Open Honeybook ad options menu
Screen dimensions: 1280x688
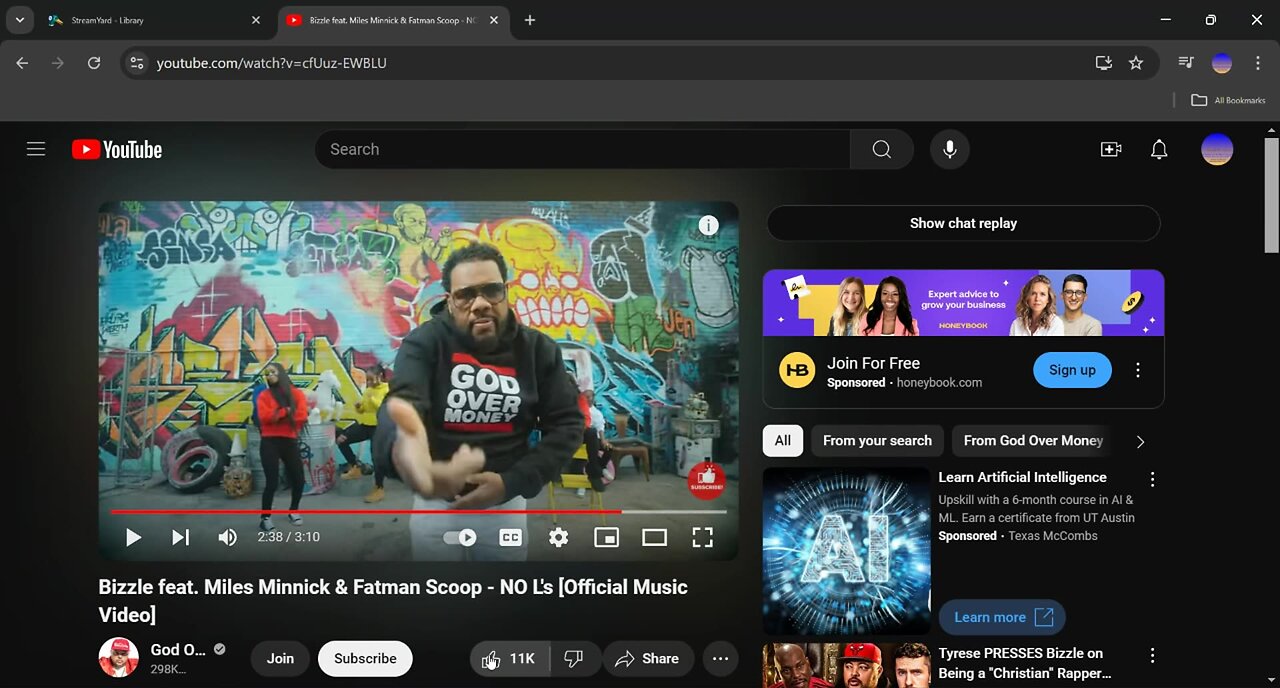pyautogui.click(x=1138, y=370)
